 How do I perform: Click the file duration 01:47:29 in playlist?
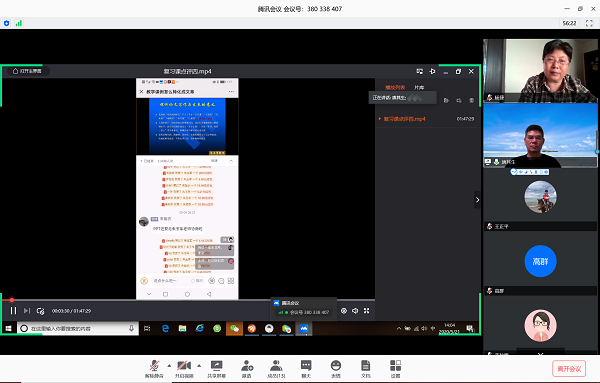(465, 119)
